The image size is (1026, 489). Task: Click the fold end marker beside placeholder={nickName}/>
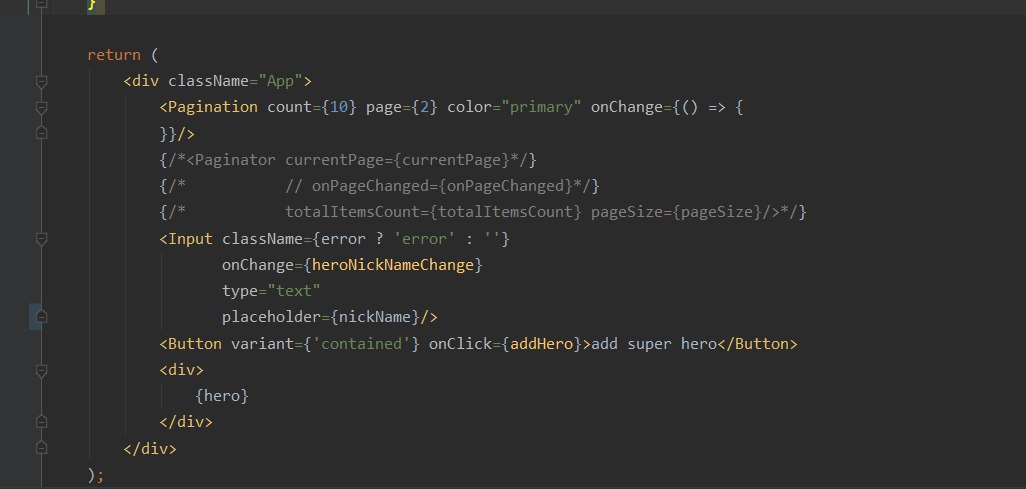[x=41, y=317]
